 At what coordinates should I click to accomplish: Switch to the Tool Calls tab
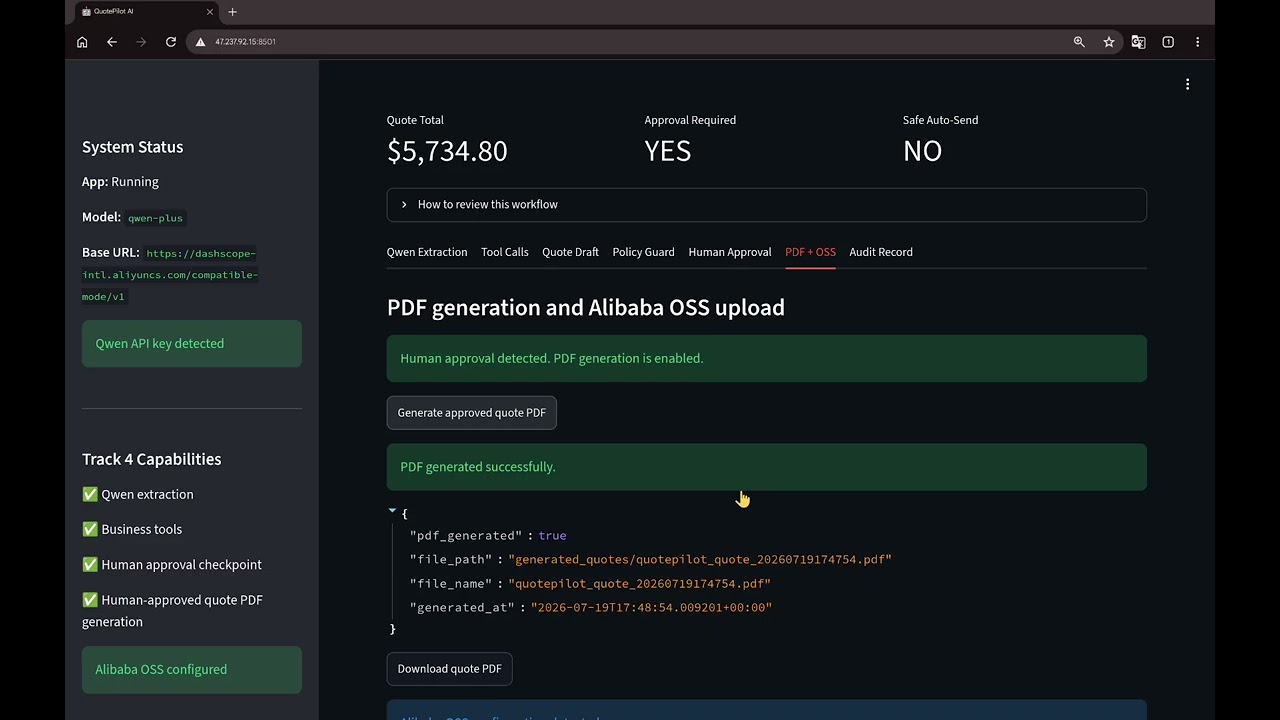click(x=504, y=252)
